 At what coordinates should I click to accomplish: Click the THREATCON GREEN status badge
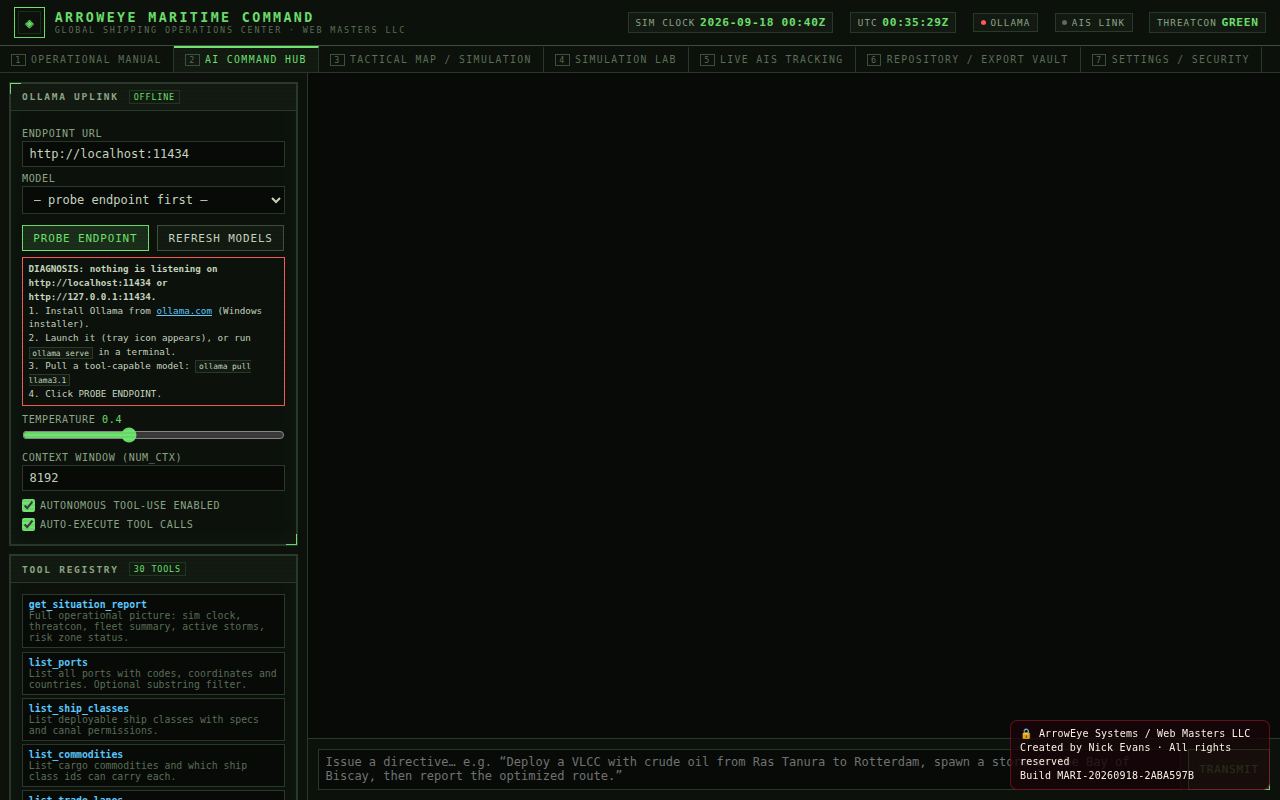1207,22
